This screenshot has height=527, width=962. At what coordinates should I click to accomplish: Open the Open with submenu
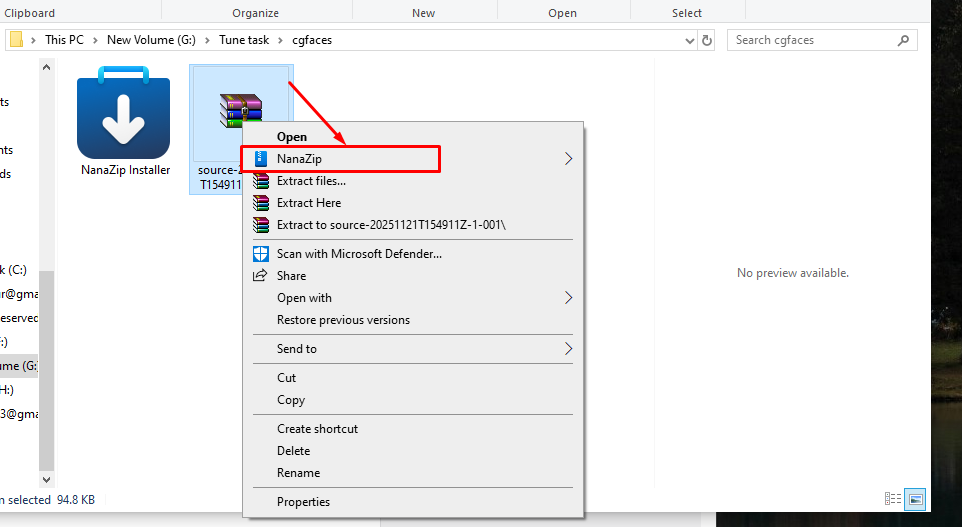point(413,298)
